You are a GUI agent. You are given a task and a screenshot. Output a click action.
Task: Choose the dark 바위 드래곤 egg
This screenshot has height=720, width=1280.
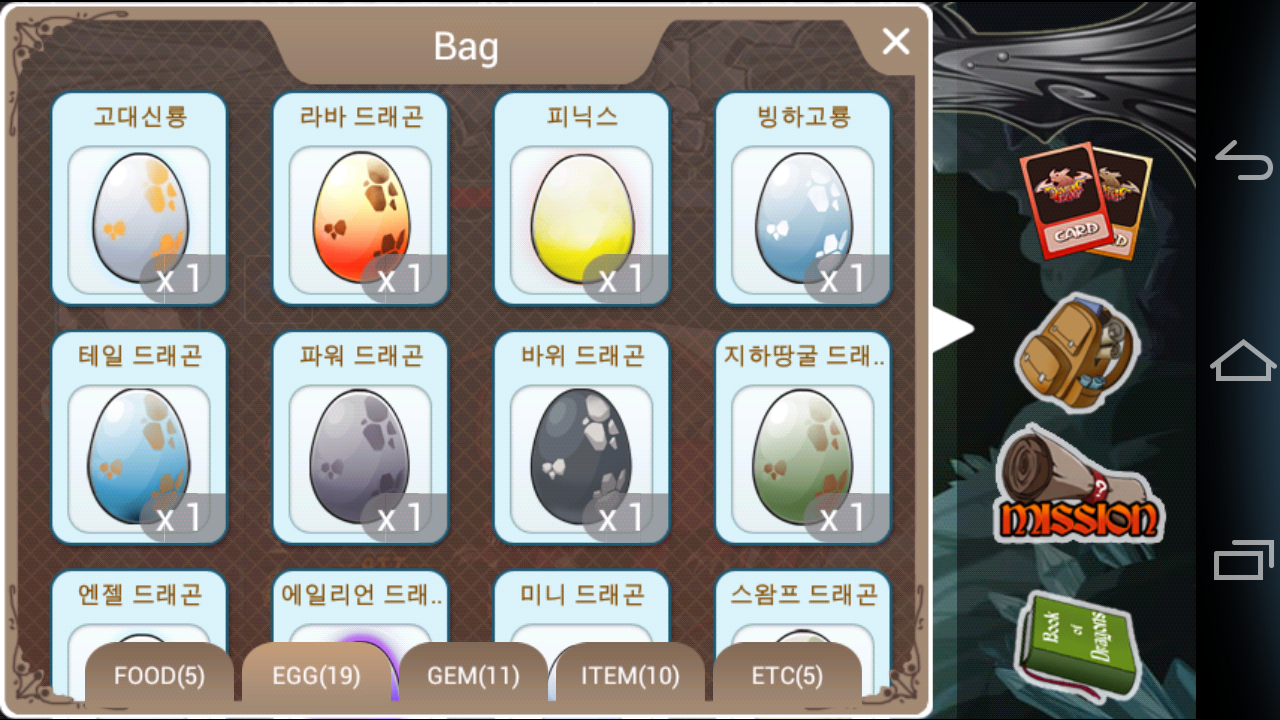click(x=582, y=437)
